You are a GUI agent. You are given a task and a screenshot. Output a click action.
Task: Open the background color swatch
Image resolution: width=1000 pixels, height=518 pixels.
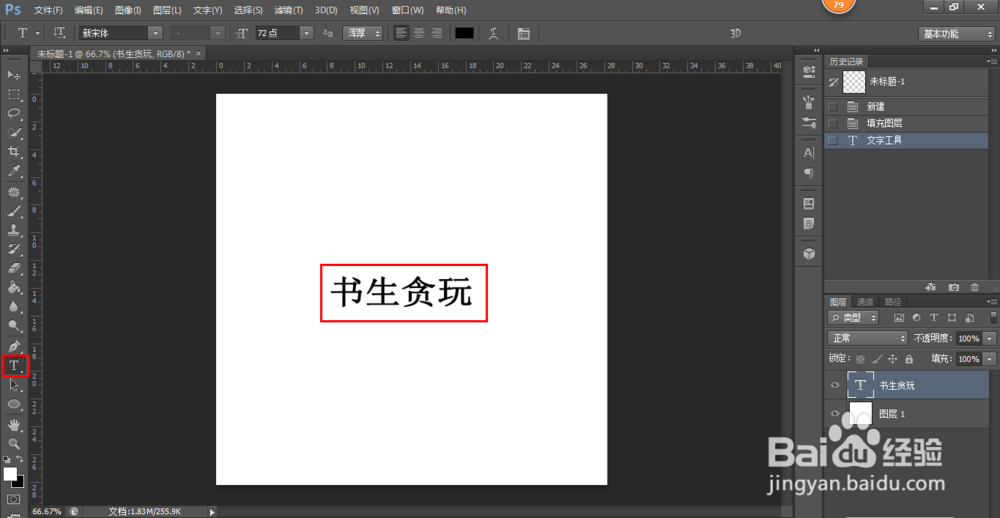(20, 482)
